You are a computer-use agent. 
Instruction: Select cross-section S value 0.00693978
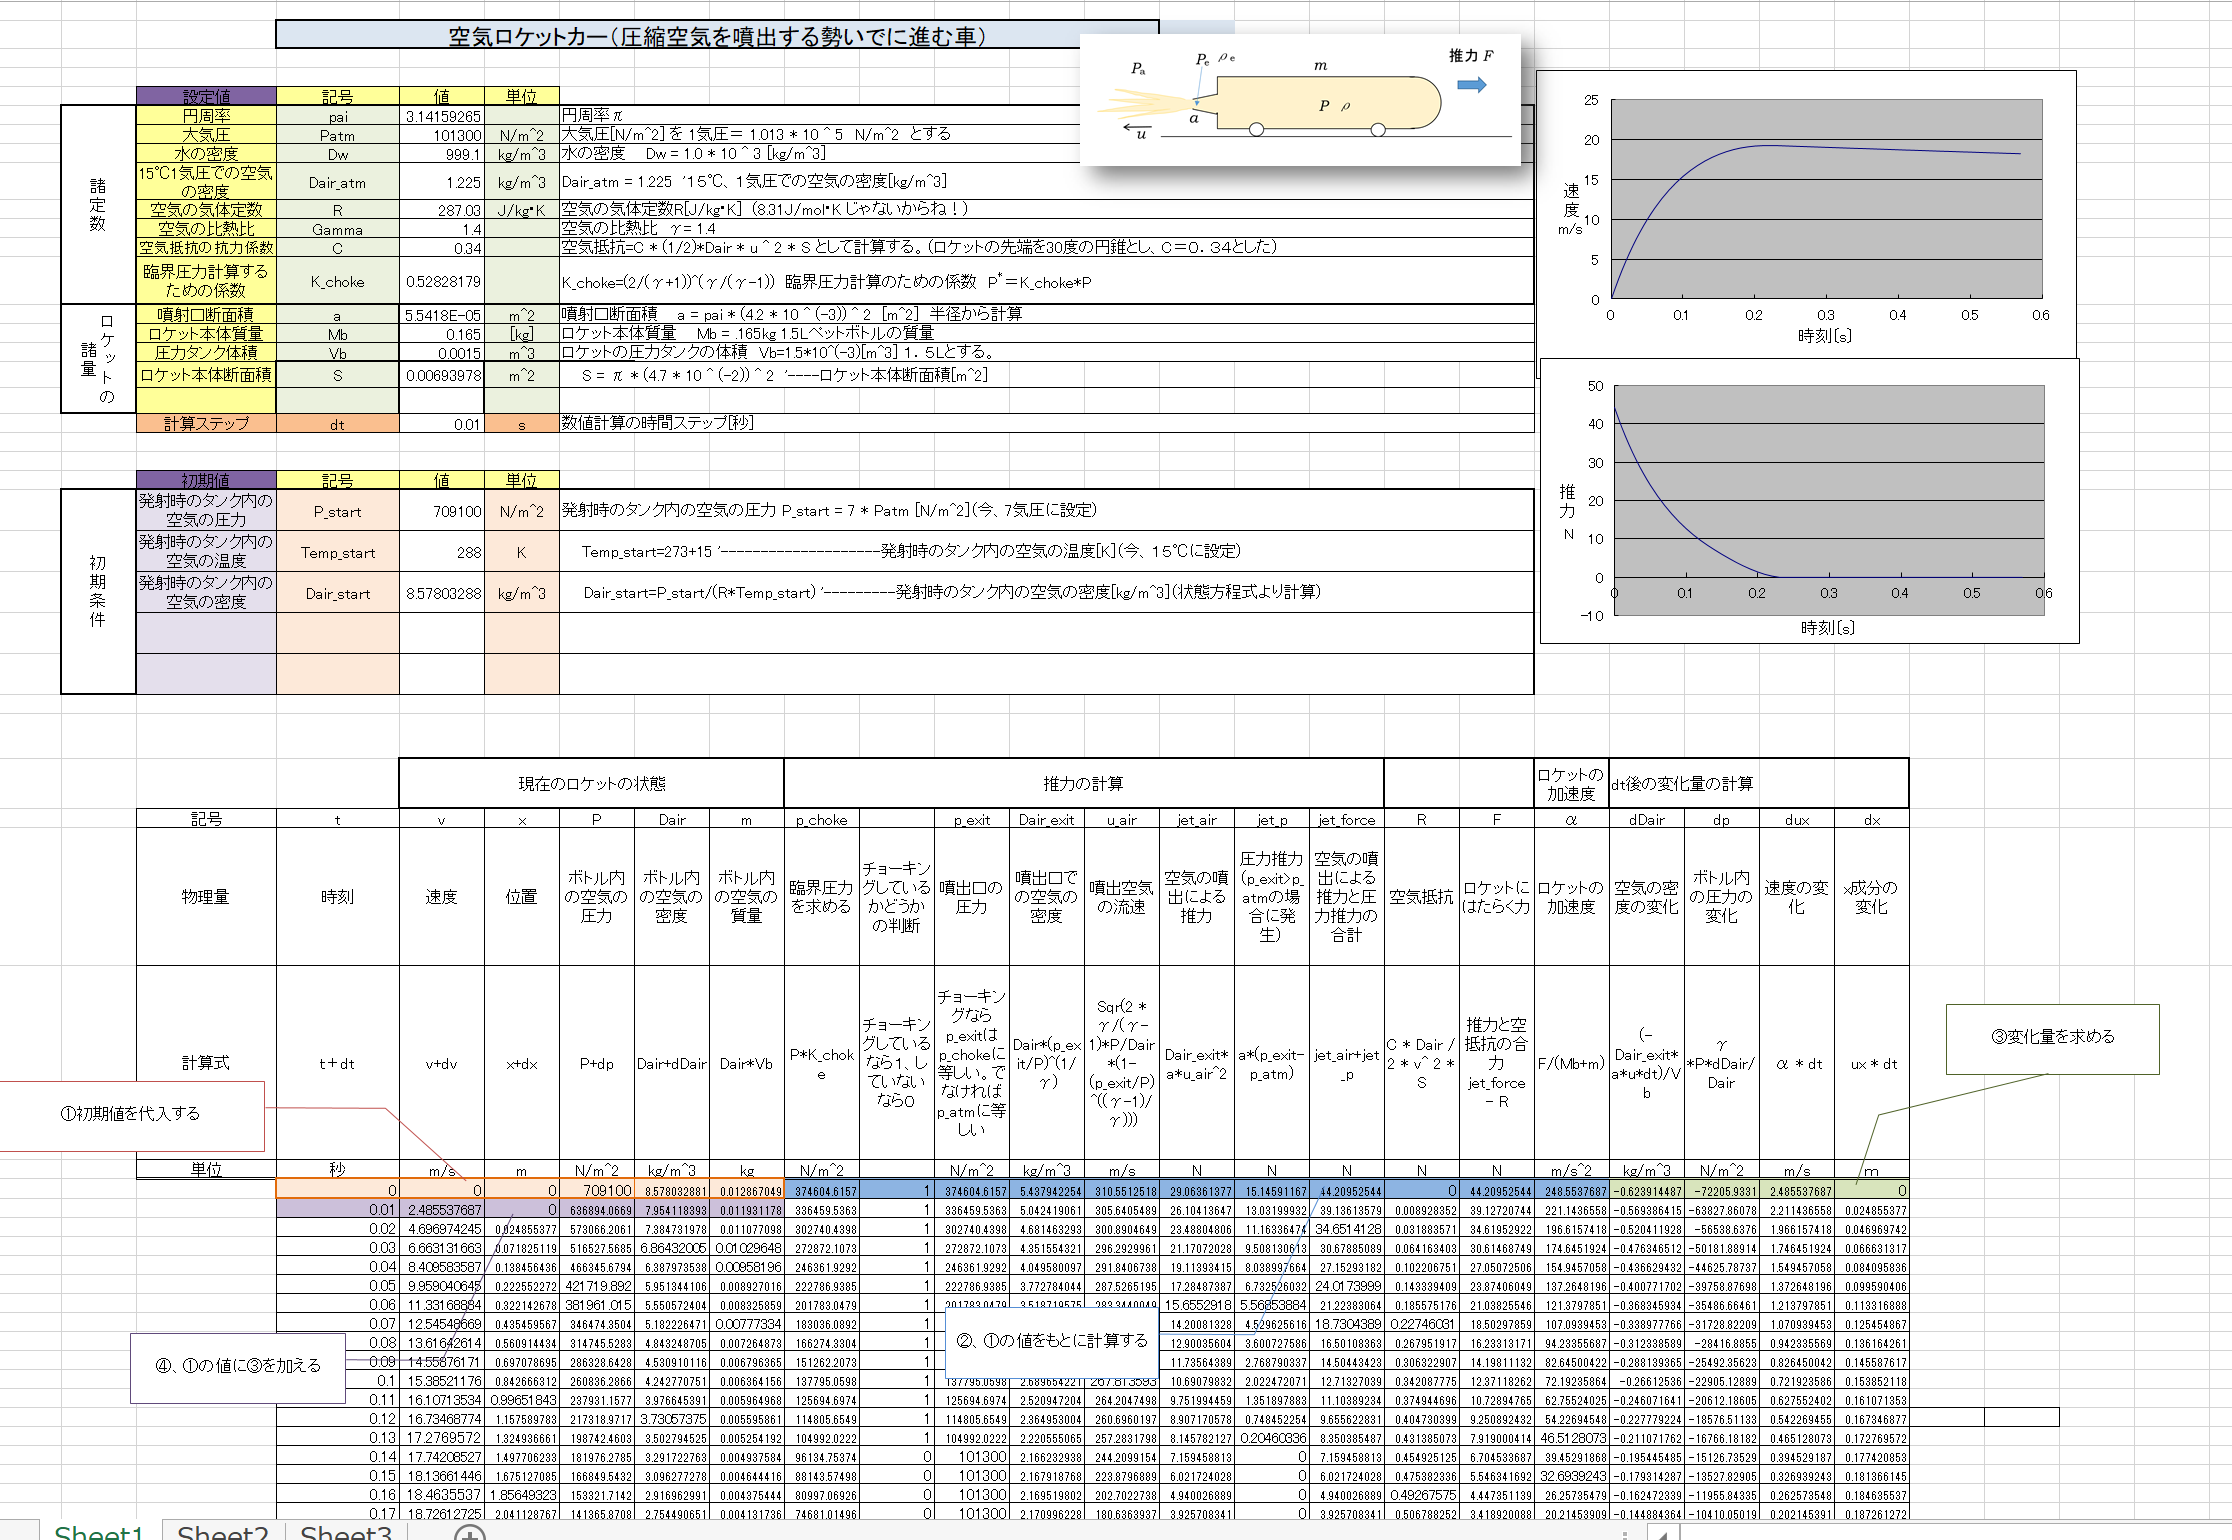tap(442, 376)
